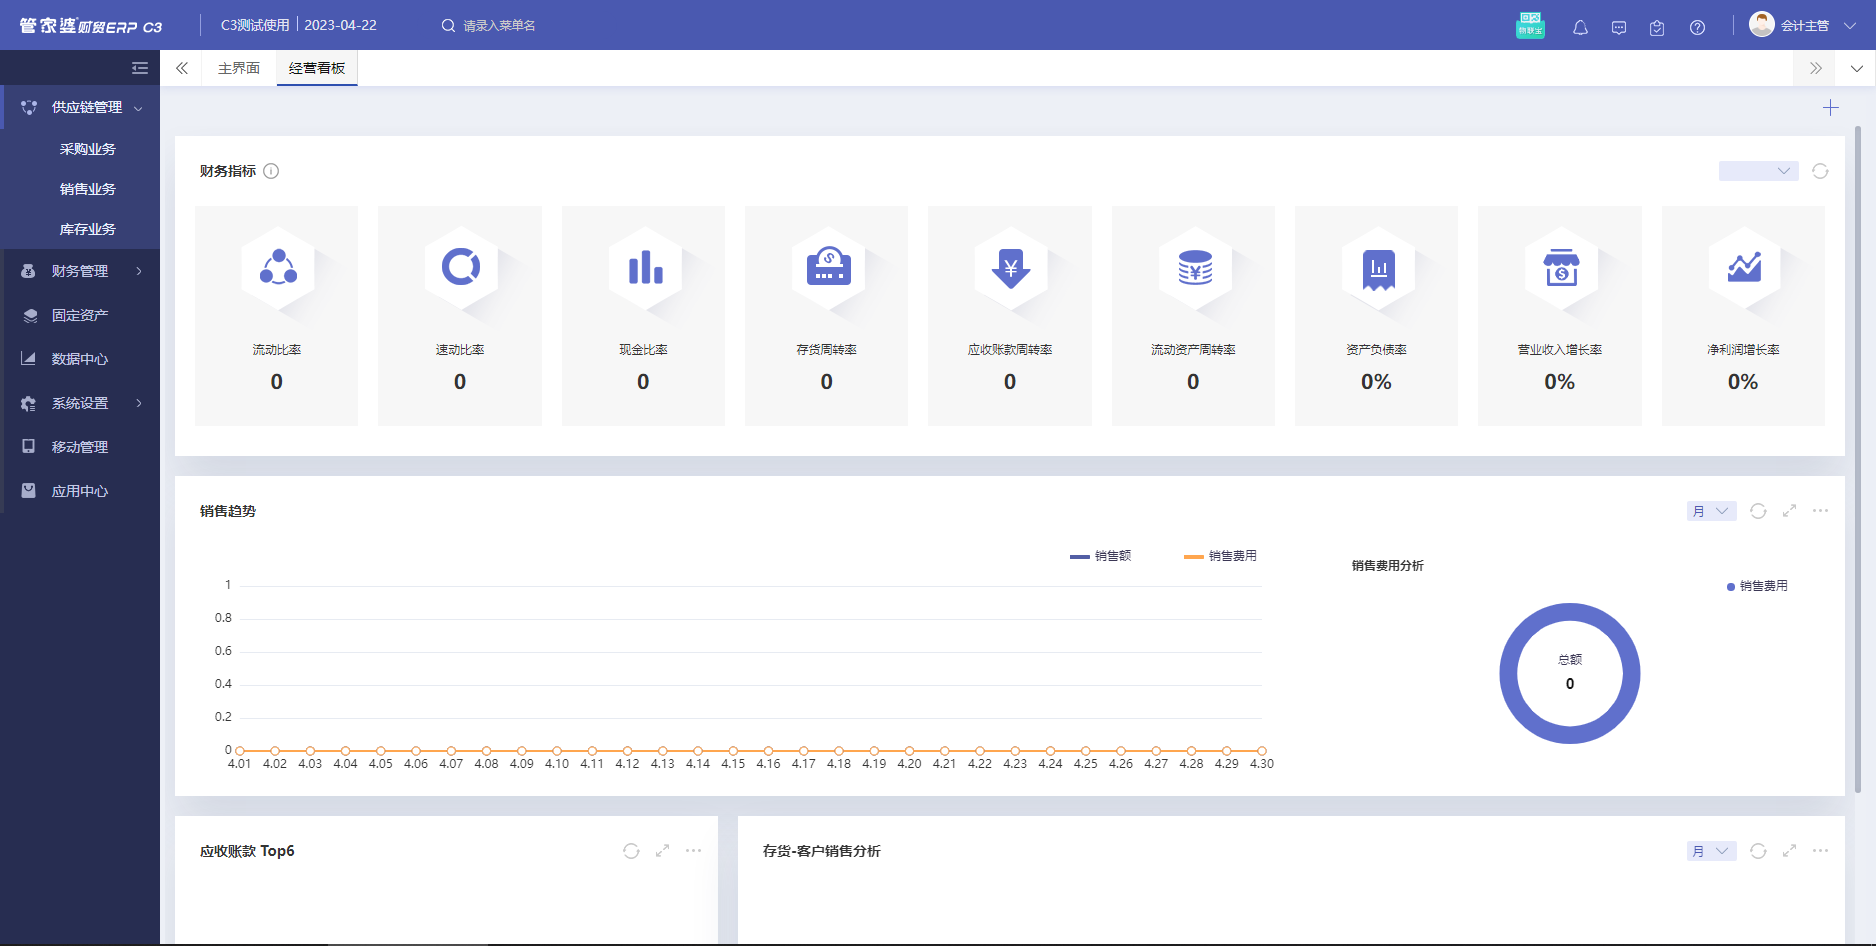Toggle 销售额 legend series in chart
This screenshot has height=946, width=1876.
pos(1101,556)
